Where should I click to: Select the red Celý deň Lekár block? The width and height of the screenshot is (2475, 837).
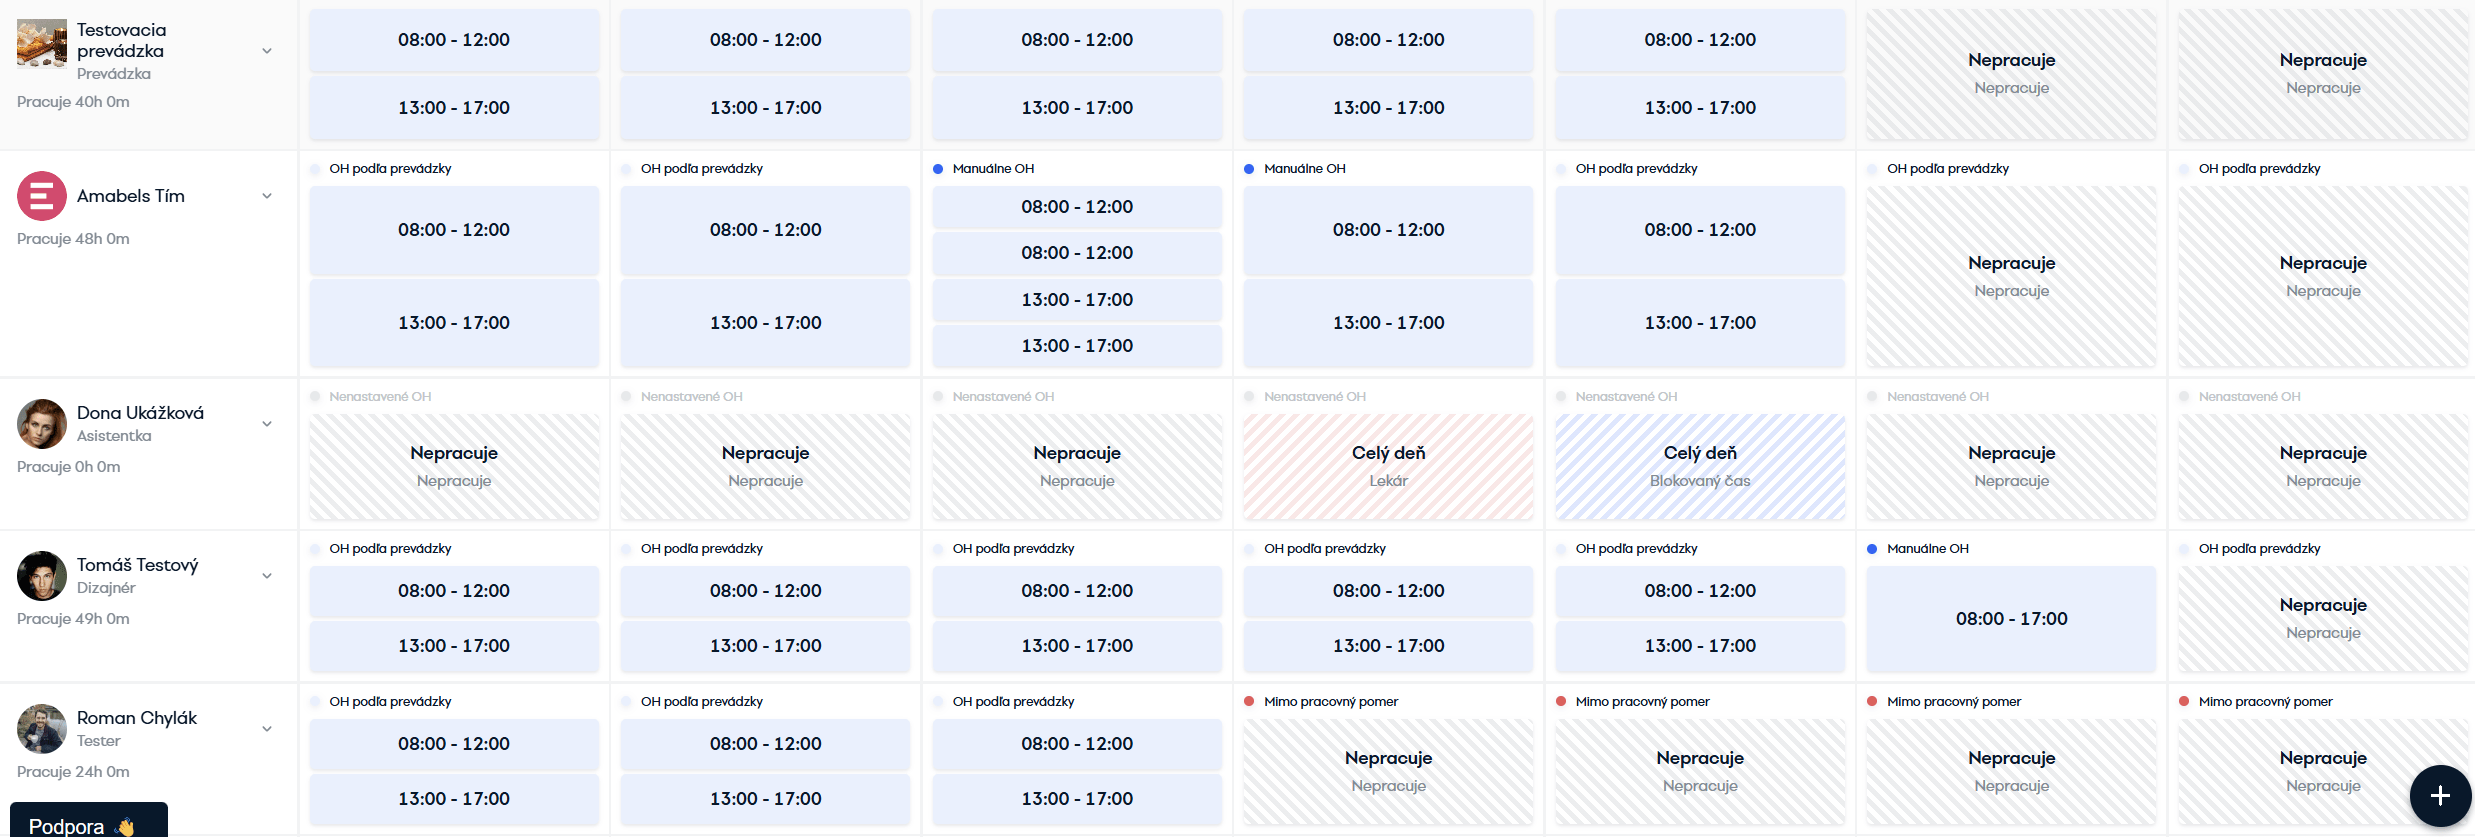pyautogui.click(x=1388, y=467)
